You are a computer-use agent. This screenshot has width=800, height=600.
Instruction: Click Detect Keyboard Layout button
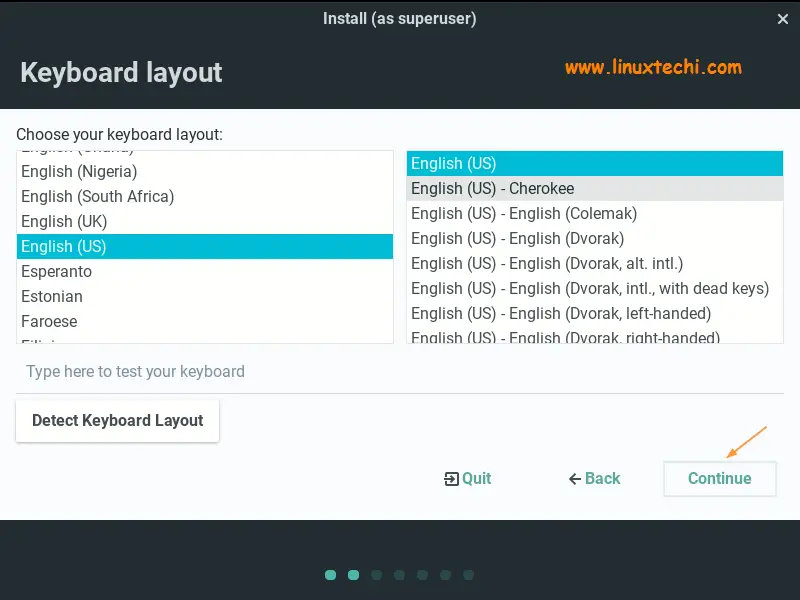click(117, 420)
